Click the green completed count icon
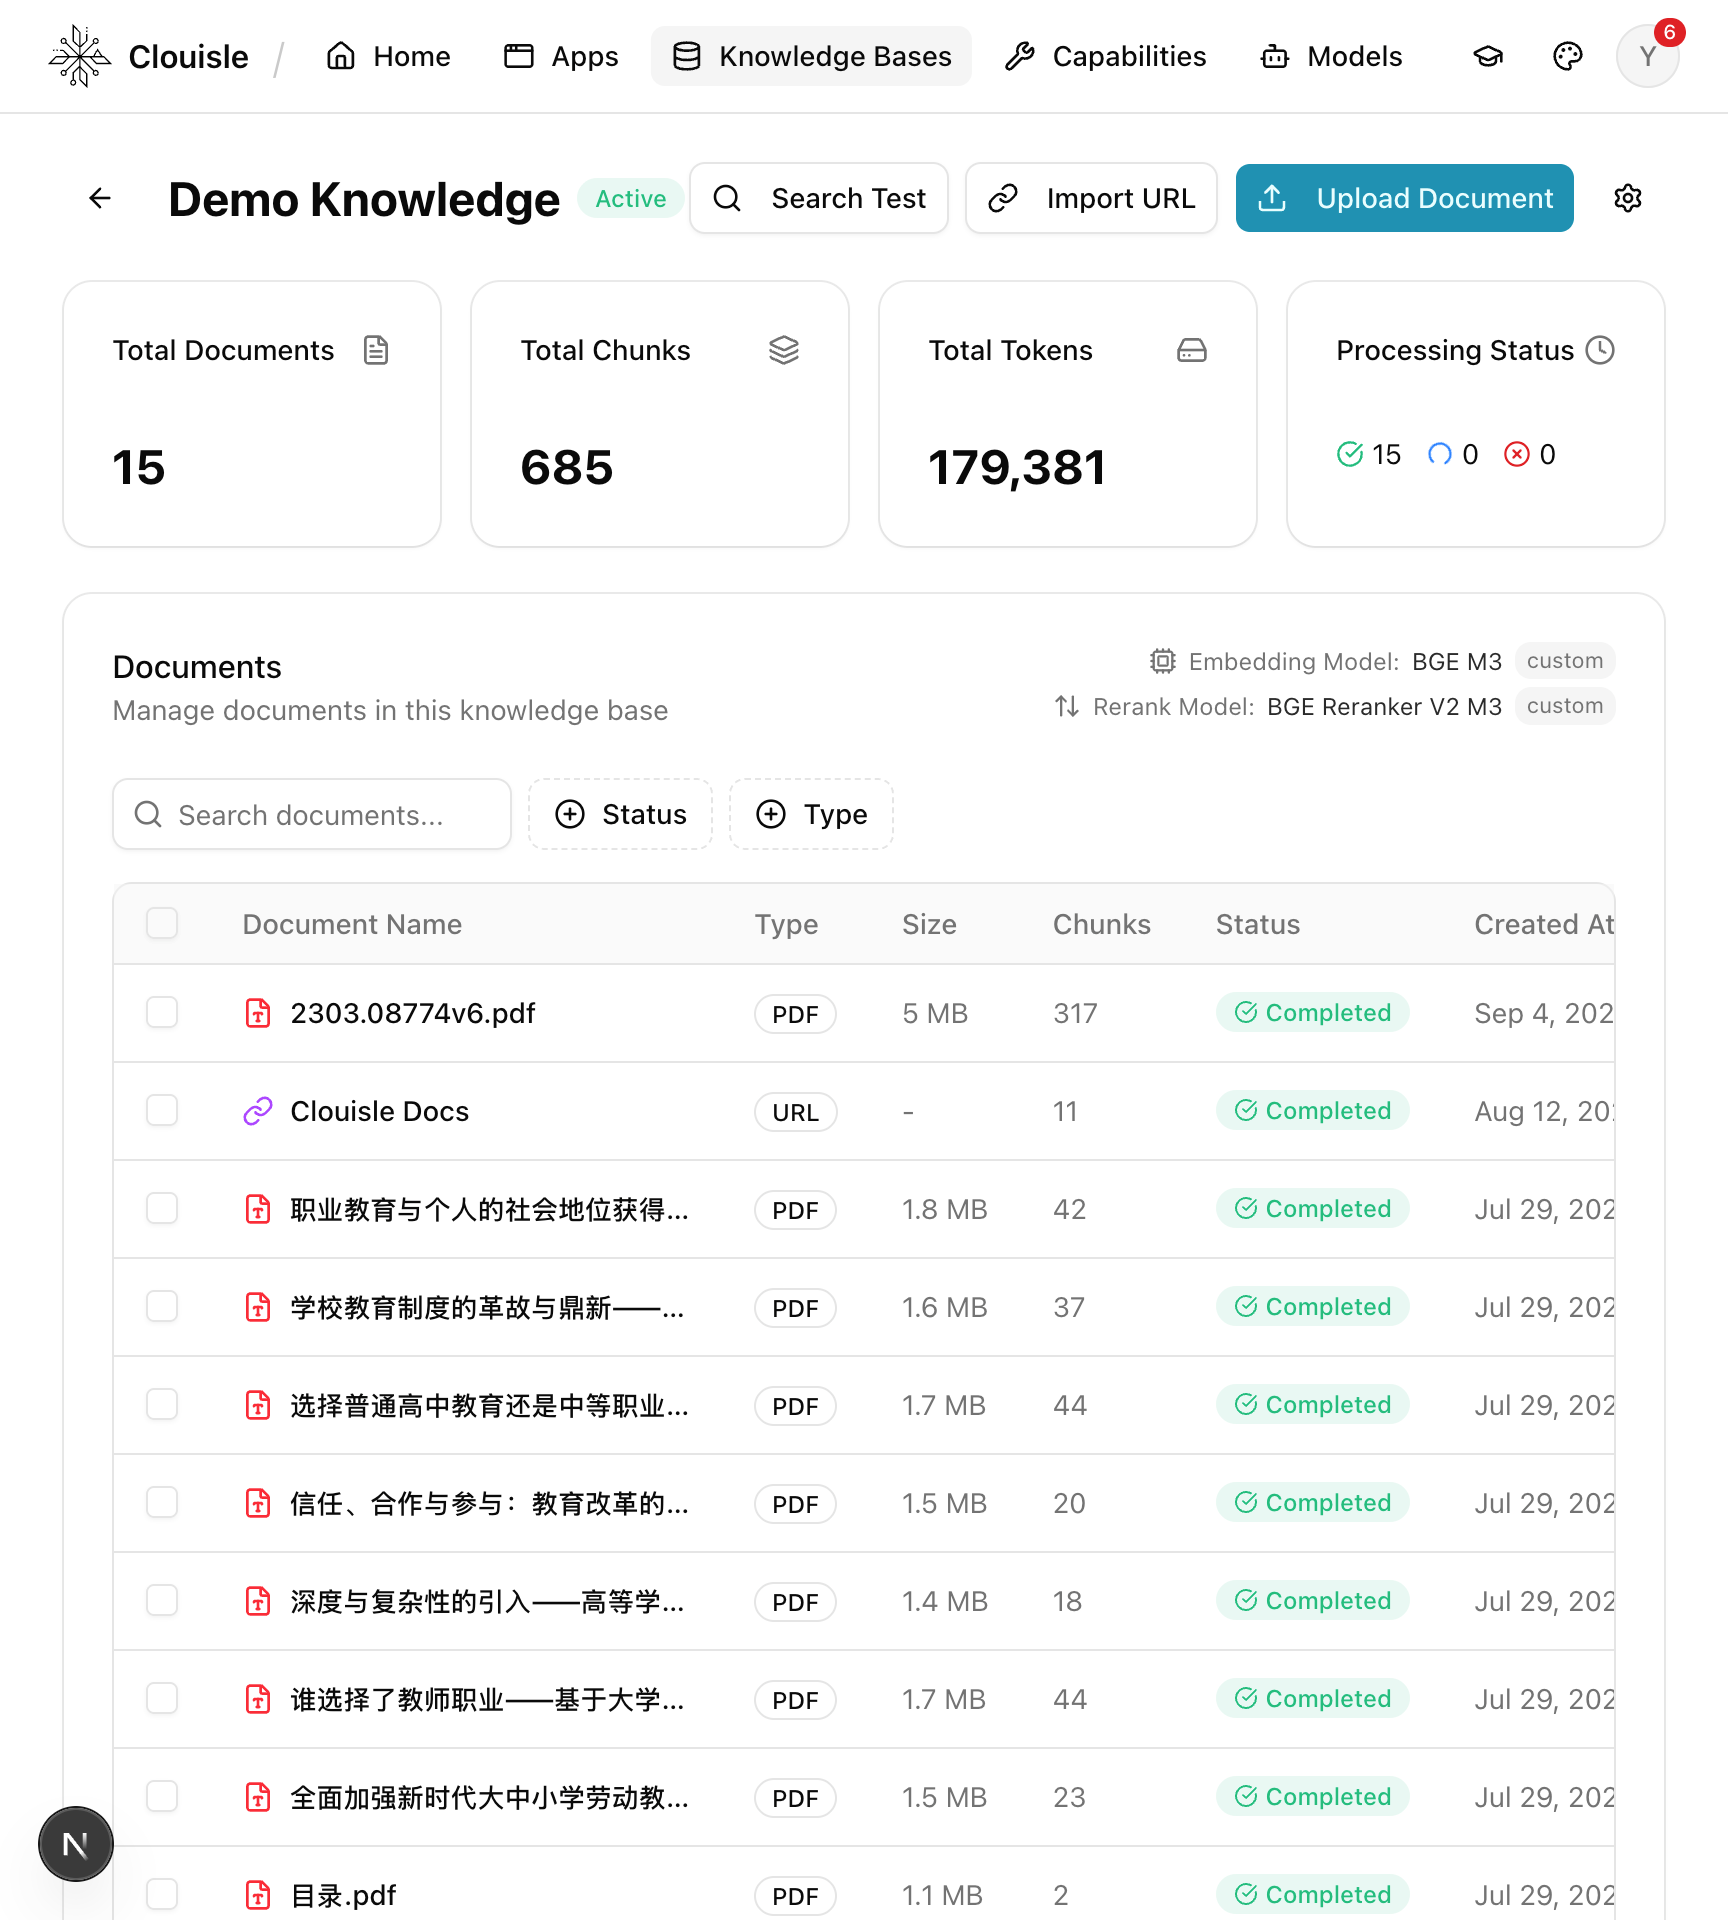The width and height of the screenshot is (1728, 1920). [1350, 454]
